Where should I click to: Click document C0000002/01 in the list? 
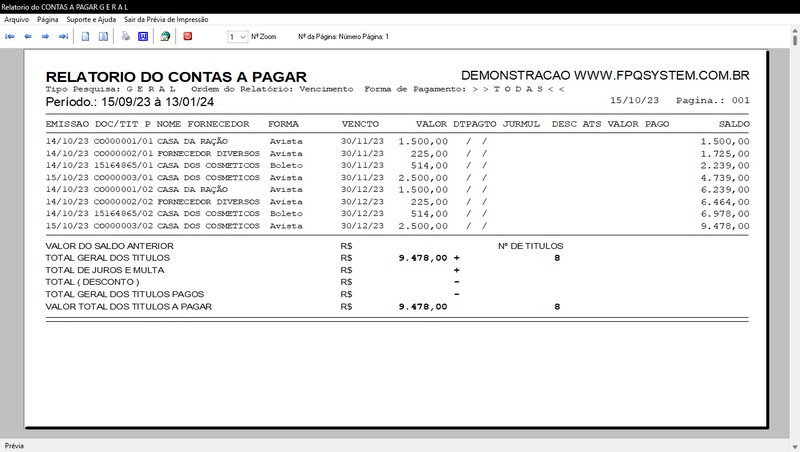point(123,154)
